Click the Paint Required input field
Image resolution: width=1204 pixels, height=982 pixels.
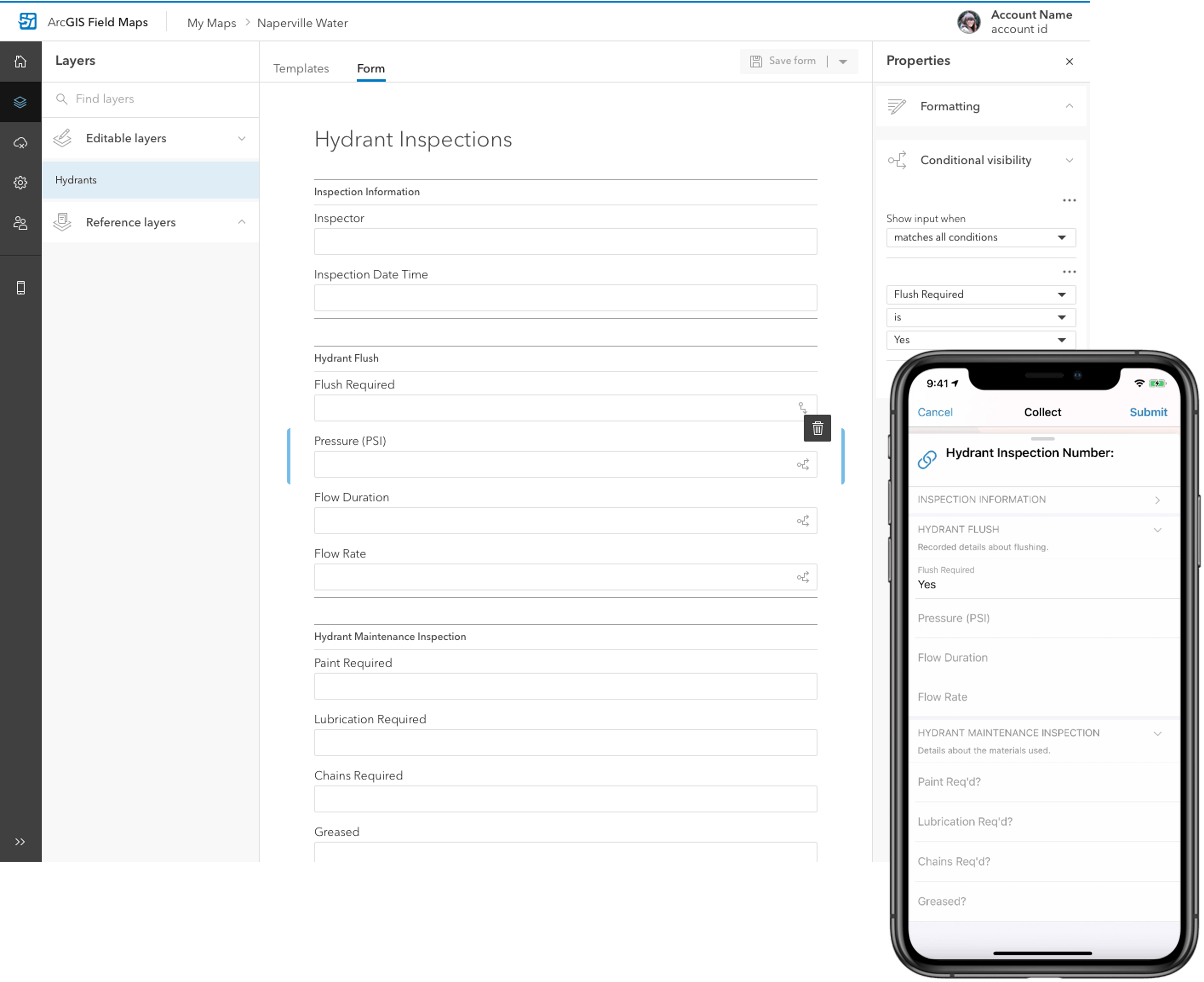(565, 686)
